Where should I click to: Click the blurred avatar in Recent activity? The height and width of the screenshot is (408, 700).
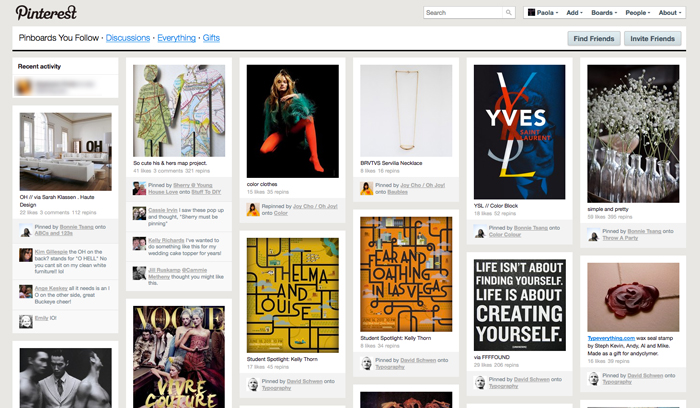click(24, 86)
